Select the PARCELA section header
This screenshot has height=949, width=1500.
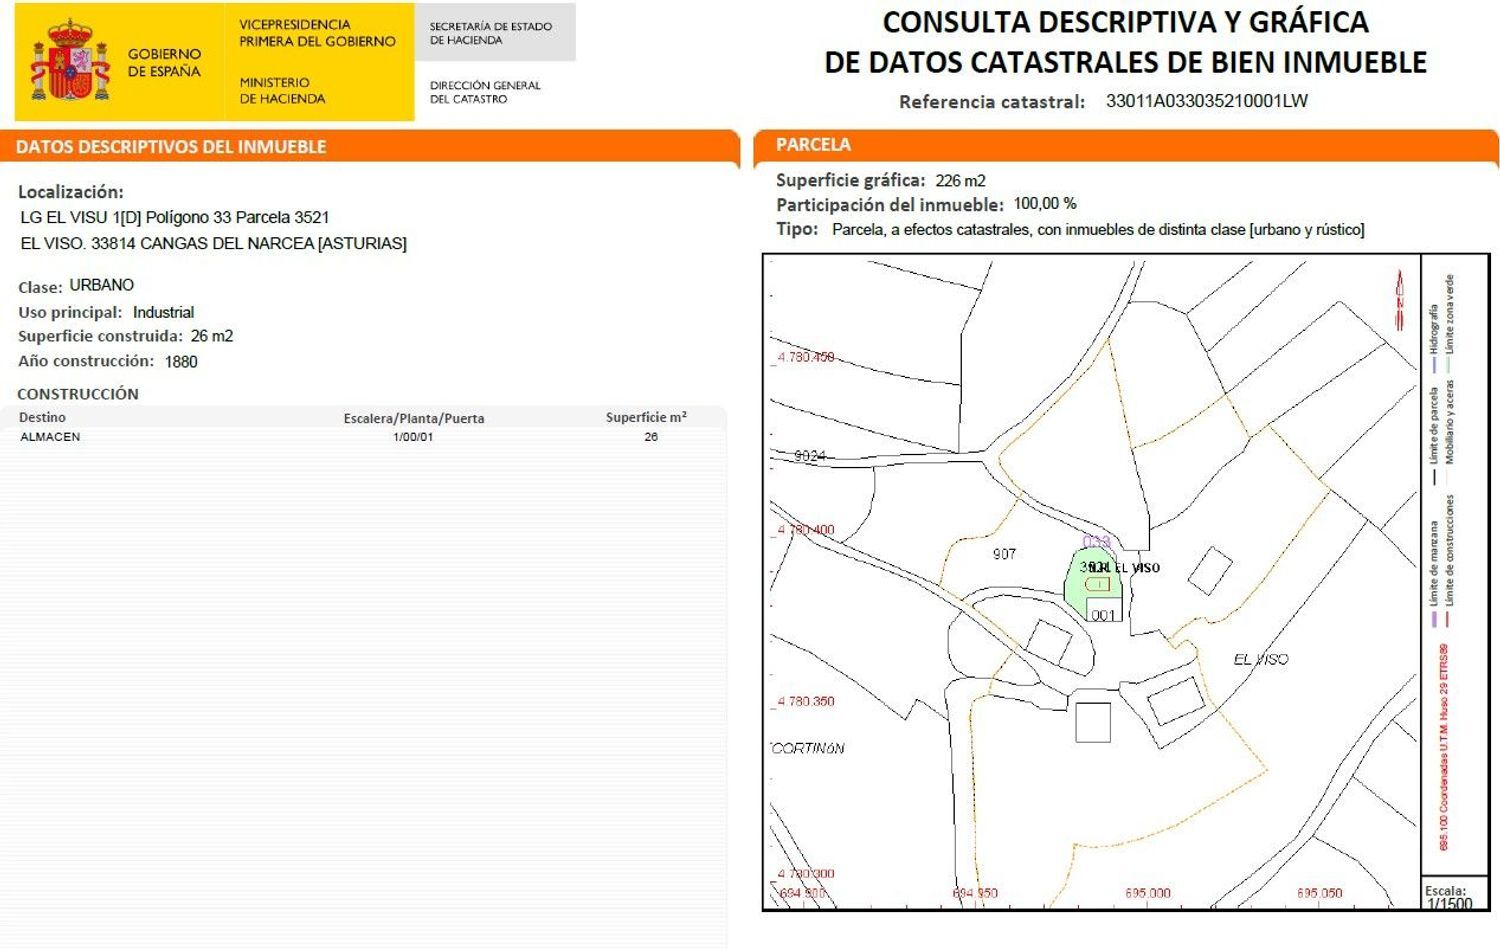pos(813,145)
